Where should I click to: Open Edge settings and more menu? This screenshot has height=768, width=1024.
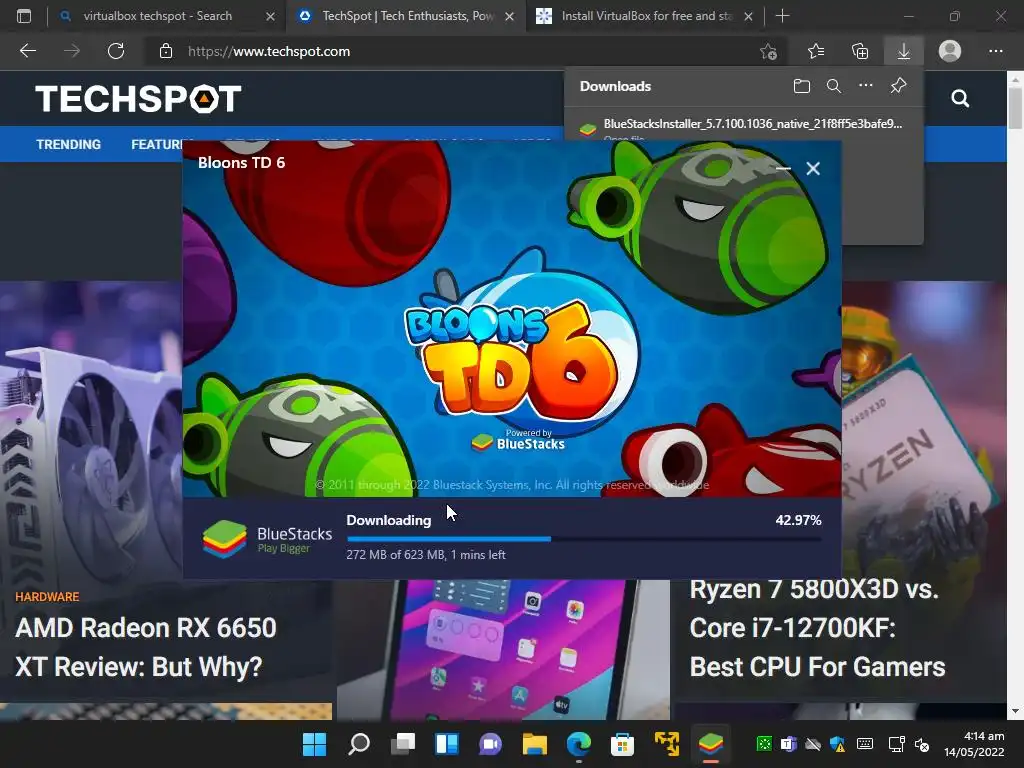click(995, 51)
